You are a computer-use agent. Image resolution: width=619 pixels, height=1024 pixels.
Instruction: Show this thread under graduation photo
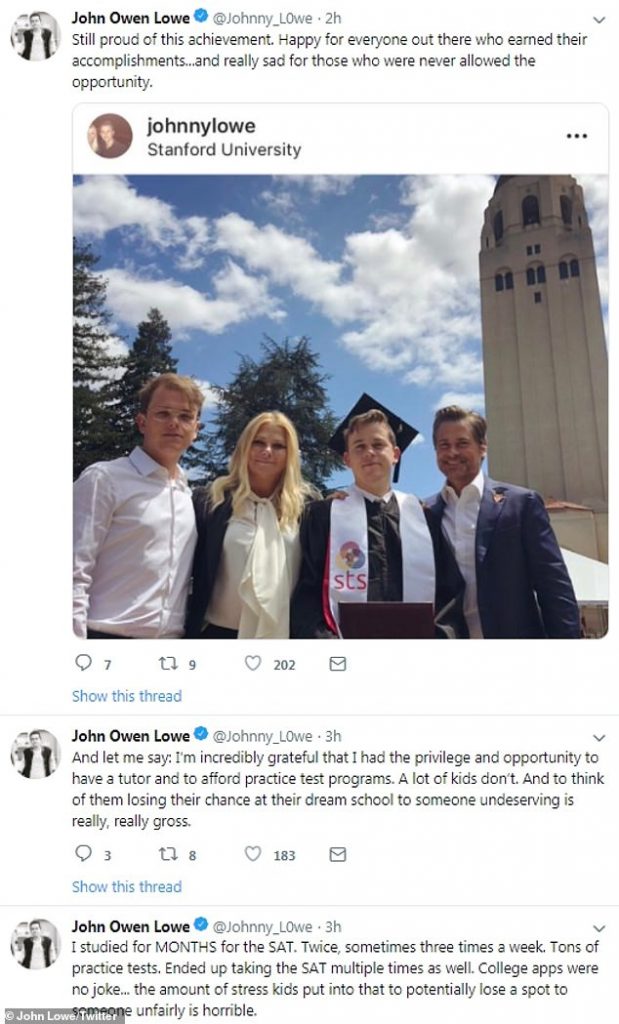(127, 696)
